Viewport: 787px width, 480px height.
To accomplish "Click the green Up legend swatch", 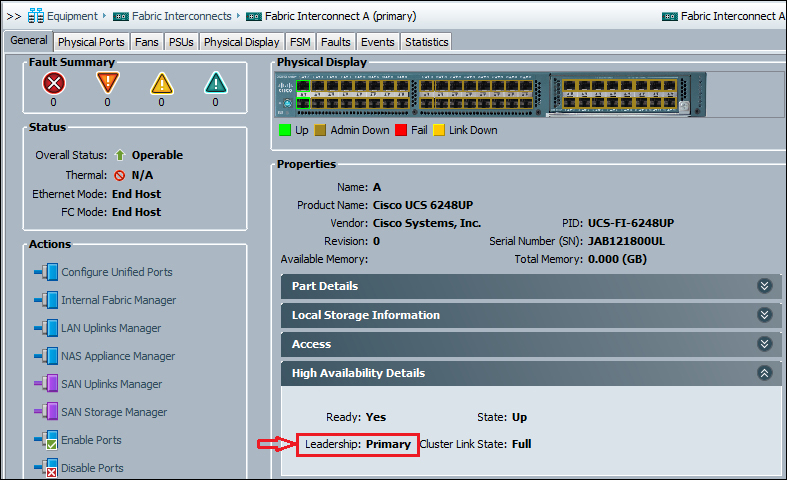I will (285, 131).
